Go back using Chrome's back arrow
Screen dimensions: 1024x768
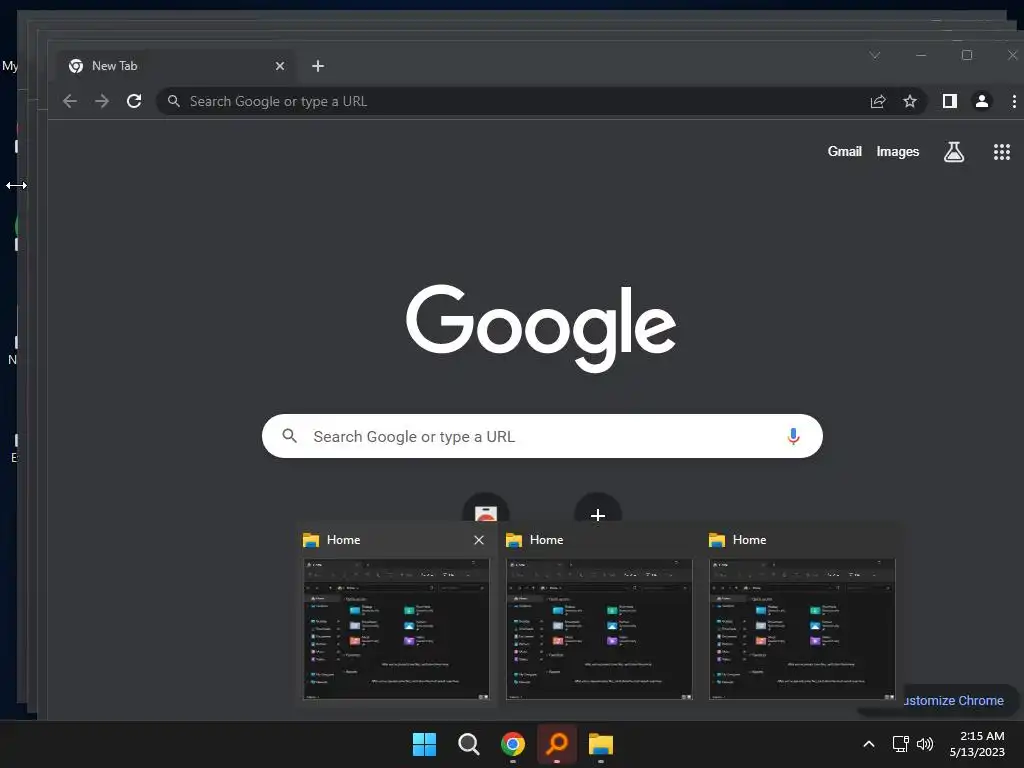(70, 101)
